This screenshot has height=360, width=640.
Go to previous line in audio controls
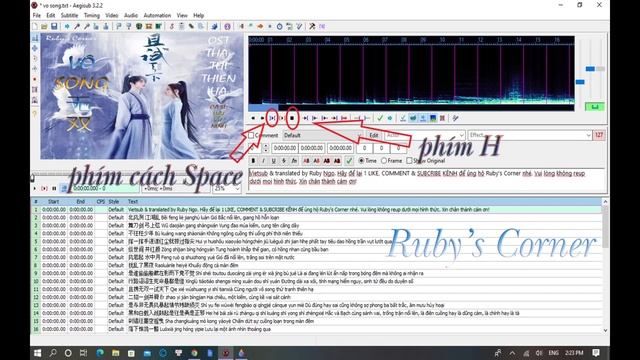click(x=253, y=118)
